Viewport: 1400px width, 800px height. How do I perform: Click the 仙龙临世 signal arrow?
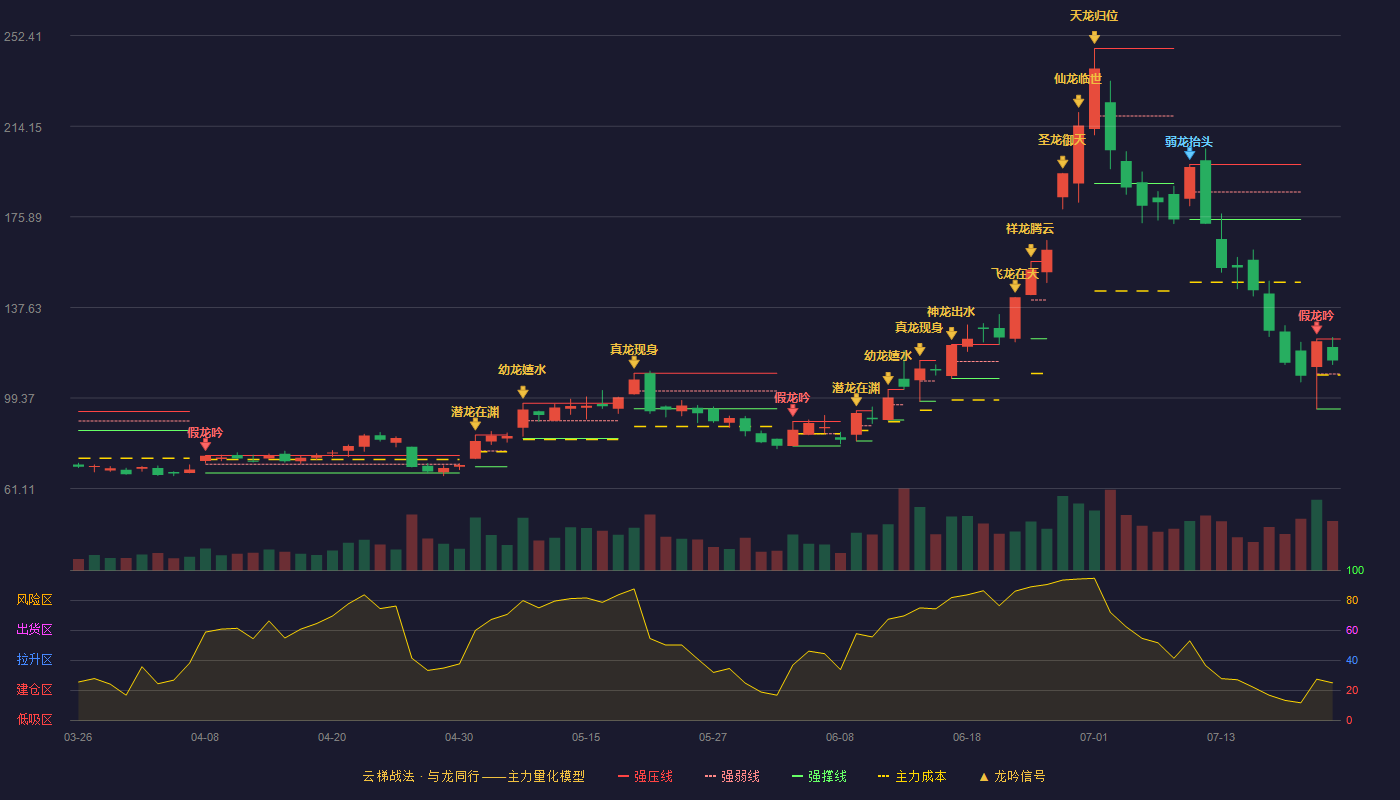[x=1078, y=101]
